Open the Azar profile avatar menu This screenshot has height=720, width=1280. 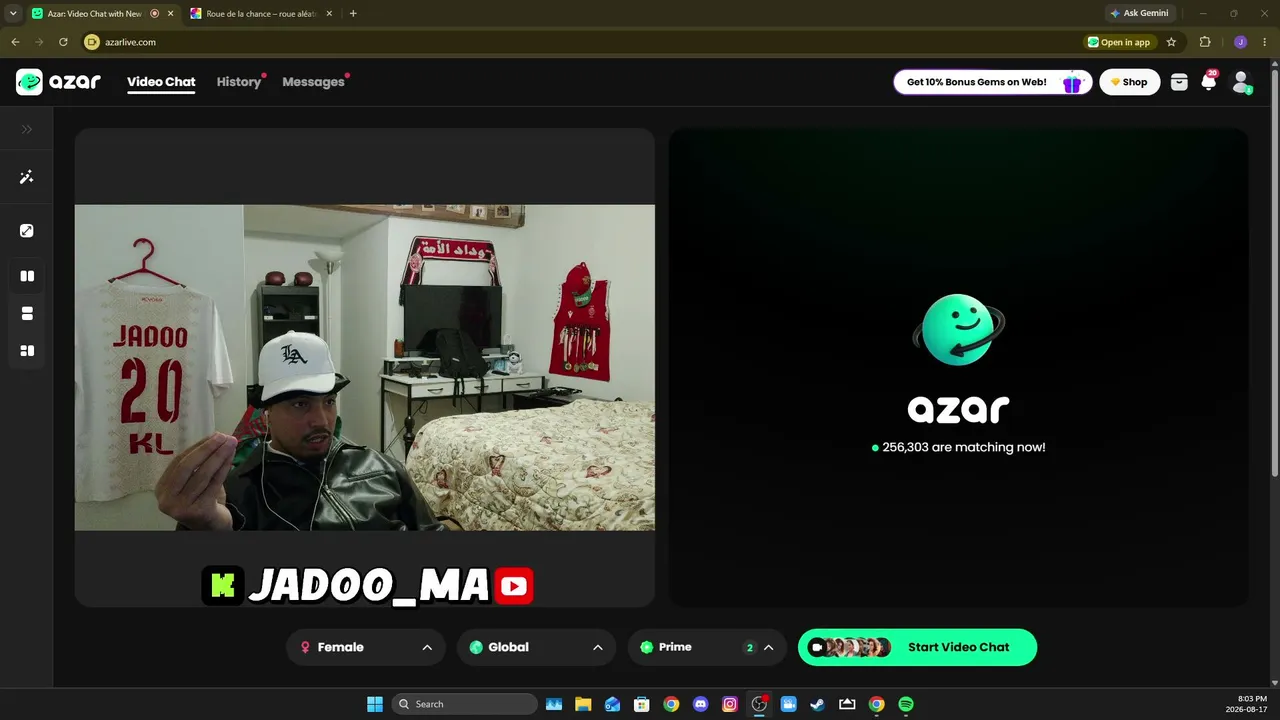click(x=1241, y=82)
